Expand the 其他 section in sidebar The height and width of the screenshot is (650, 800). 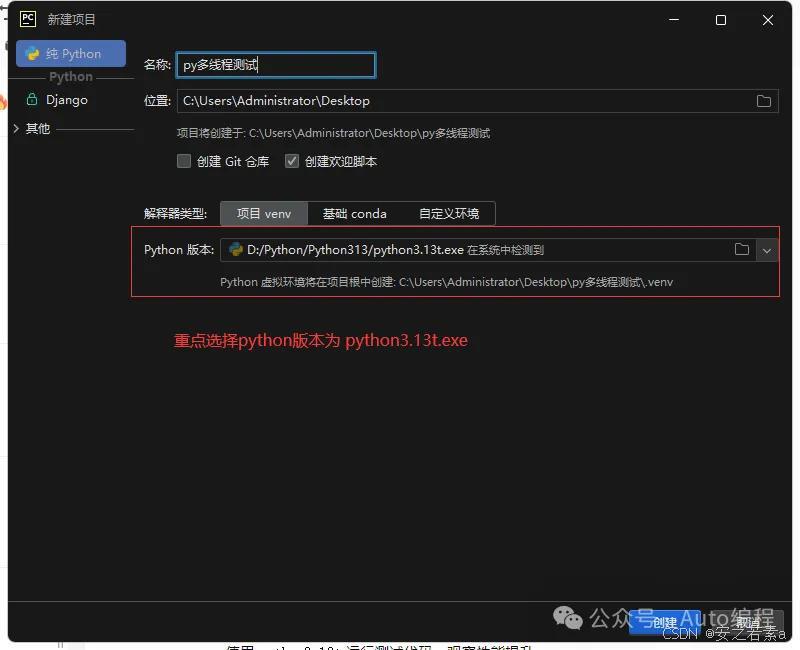[x=16, y=129]
